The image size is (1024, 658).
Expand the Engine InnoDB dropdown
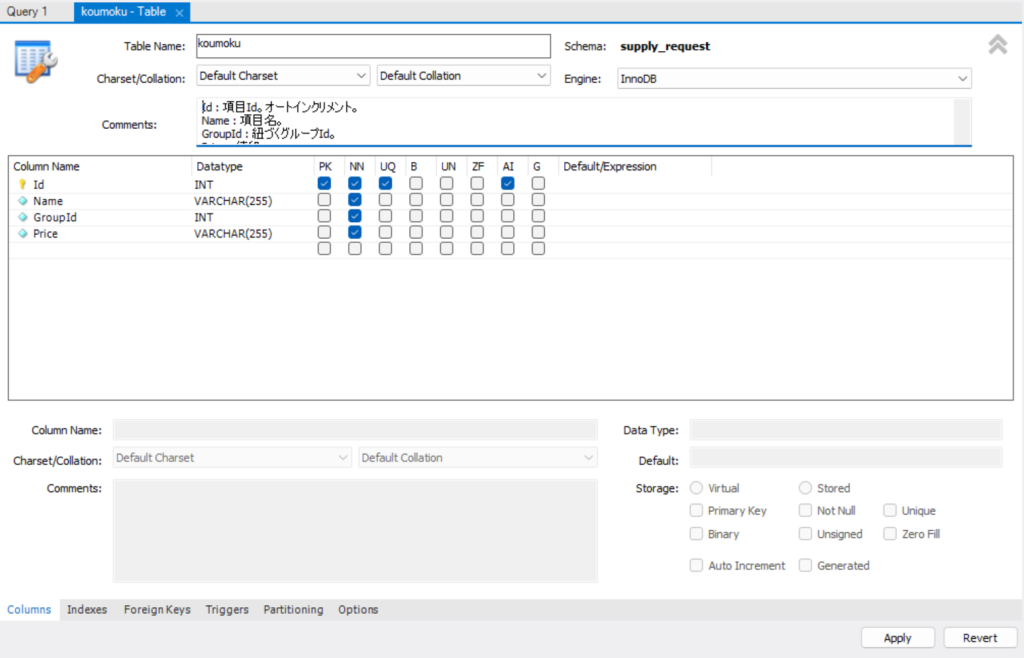pos(794,78)
